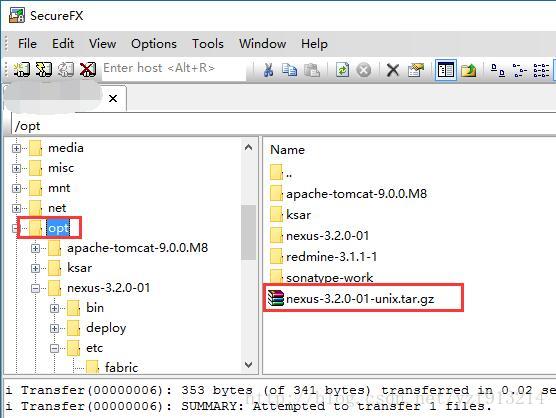This screenshot has height=418, width=556.
Task: Expand apache-tomcat-9.0.0.M8 in tree
Action: [35, 248]
